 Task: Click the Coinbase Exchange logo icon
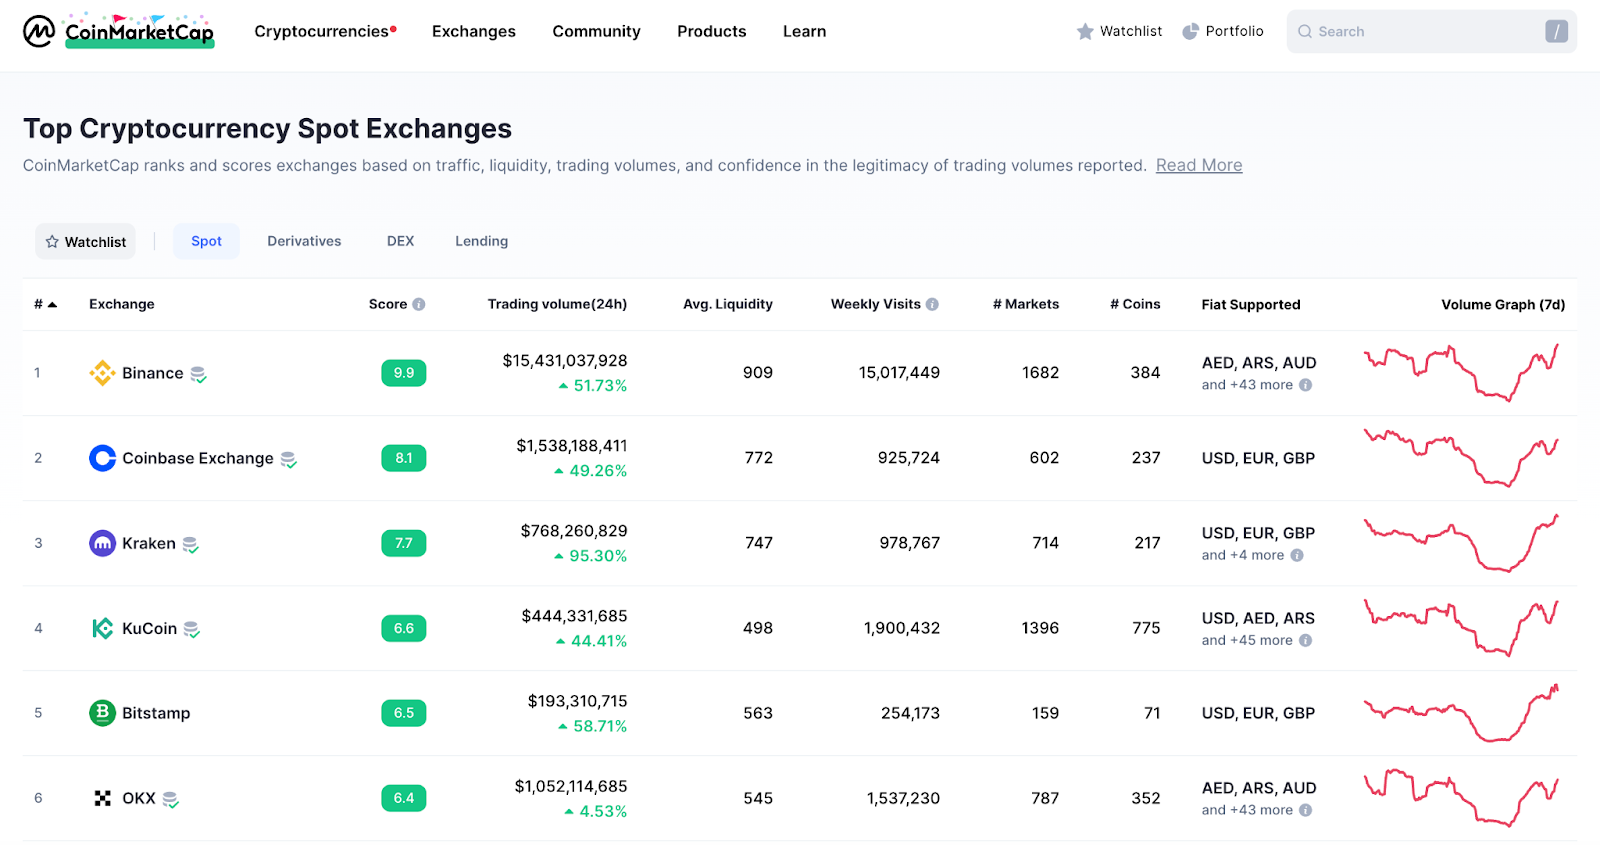(102, 458)
